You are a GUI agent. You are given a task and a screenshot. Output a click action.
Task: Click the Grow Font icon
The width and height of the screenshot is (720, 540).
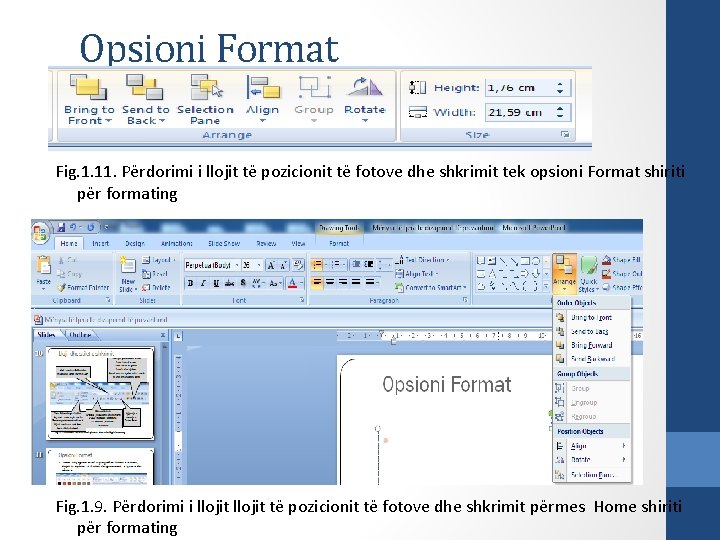[x=271, y=265]
